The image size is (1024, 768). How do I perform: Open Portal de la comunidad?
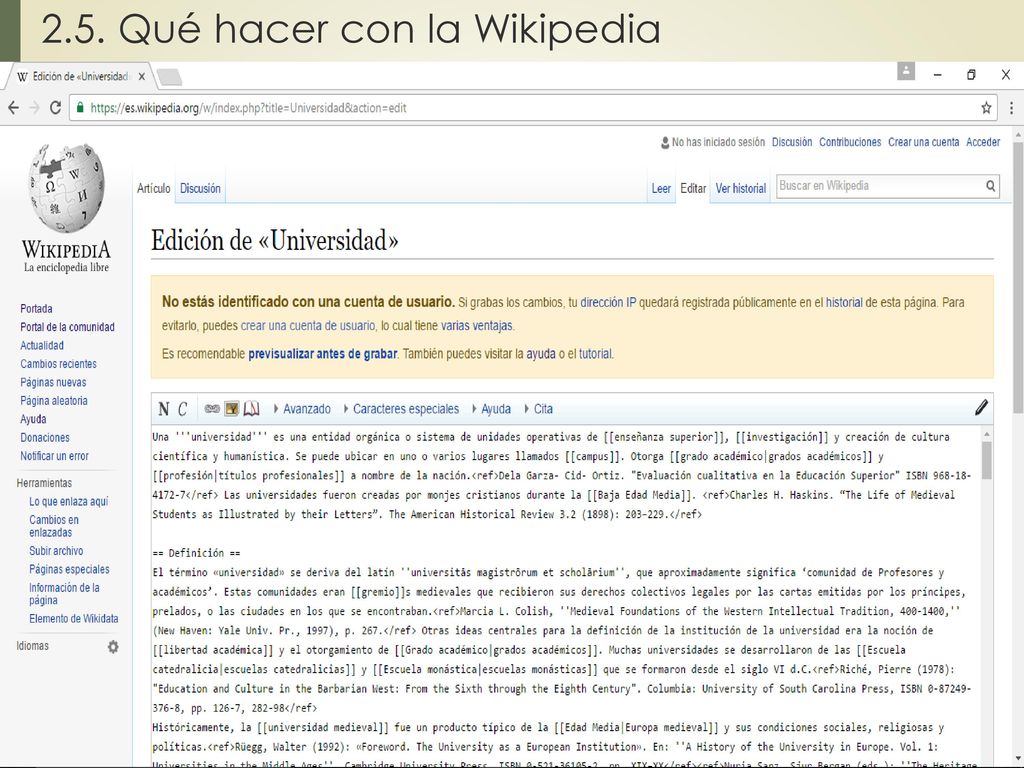point(67,327)
